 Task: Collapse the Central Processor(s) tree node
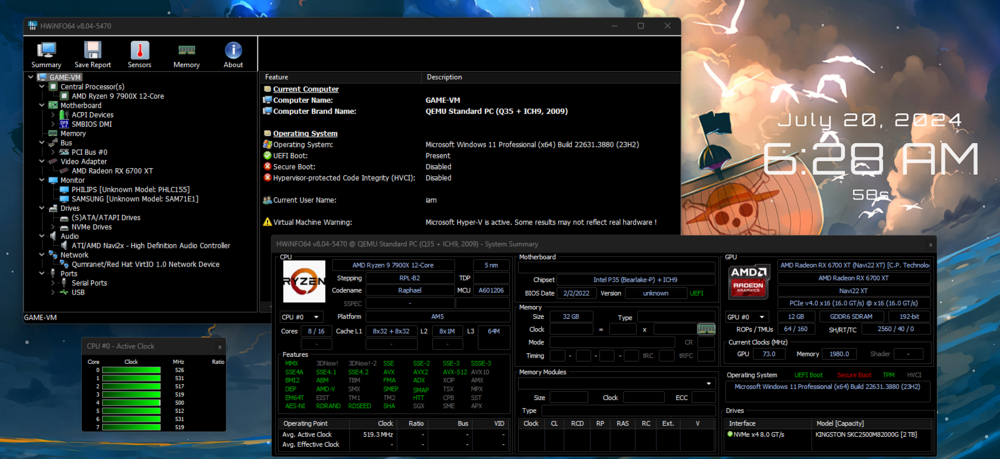[41, 87]
